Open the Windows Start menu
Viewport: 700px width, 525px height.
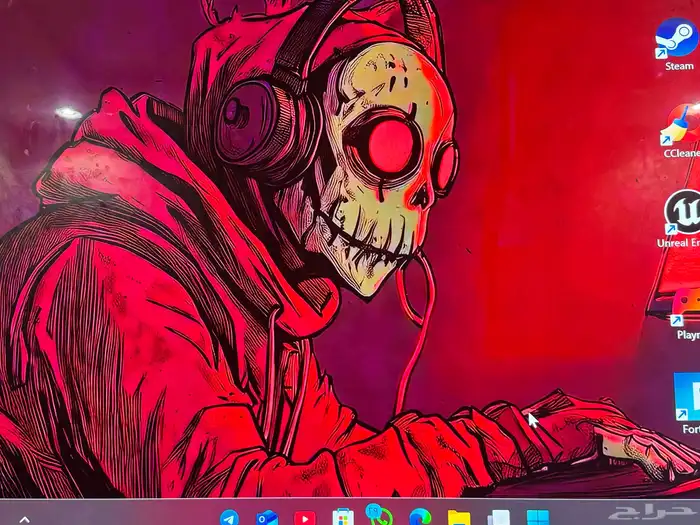[x=538, y=517]
